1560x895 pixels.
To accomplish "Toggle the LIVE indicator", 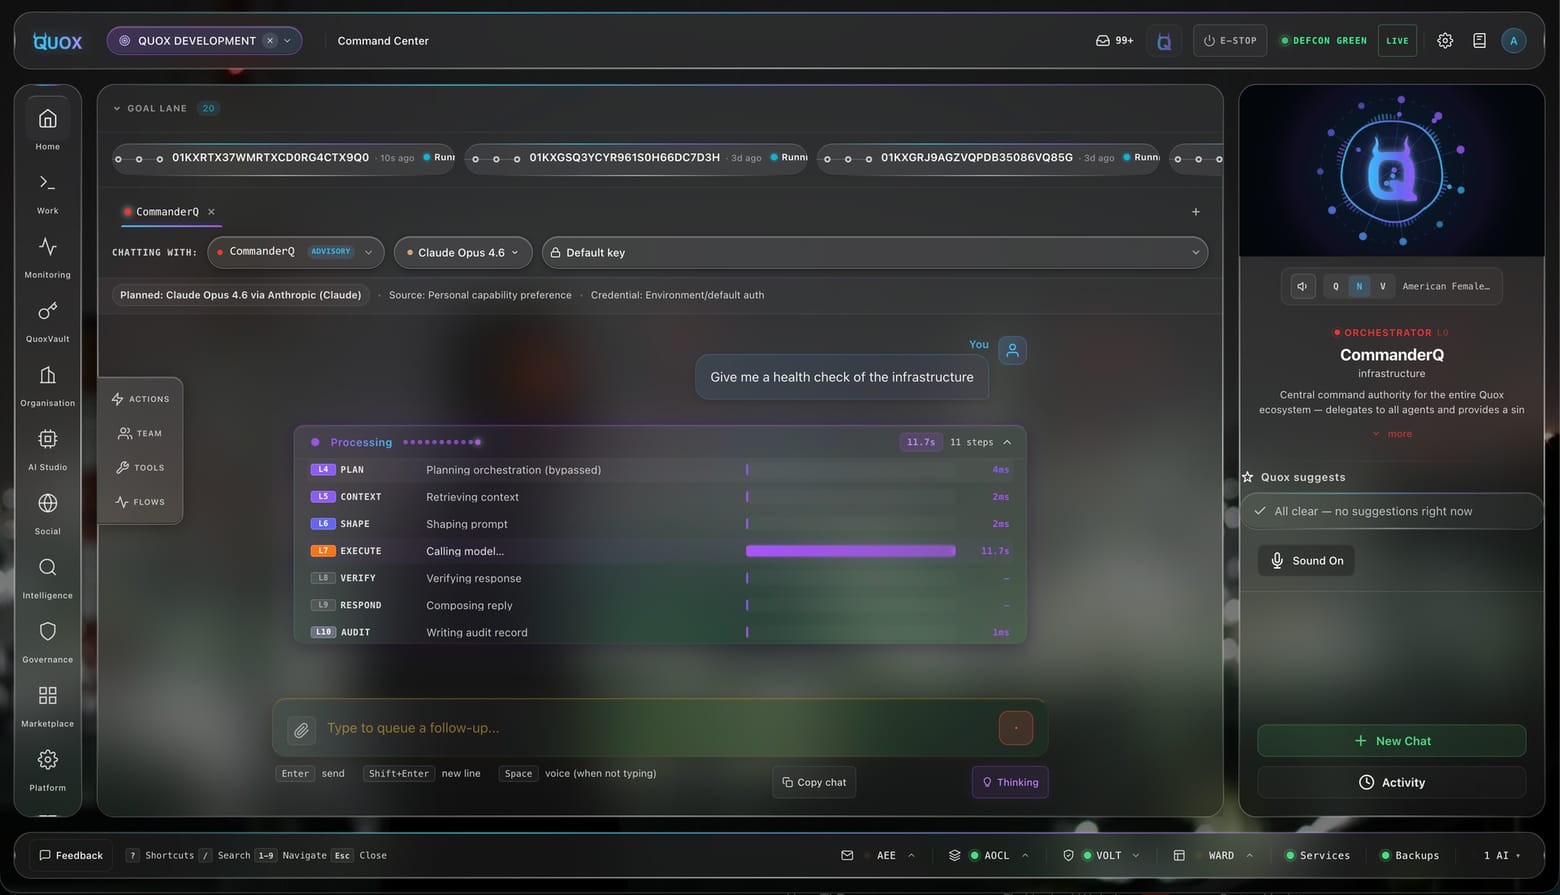I will tap(1397, 41).
